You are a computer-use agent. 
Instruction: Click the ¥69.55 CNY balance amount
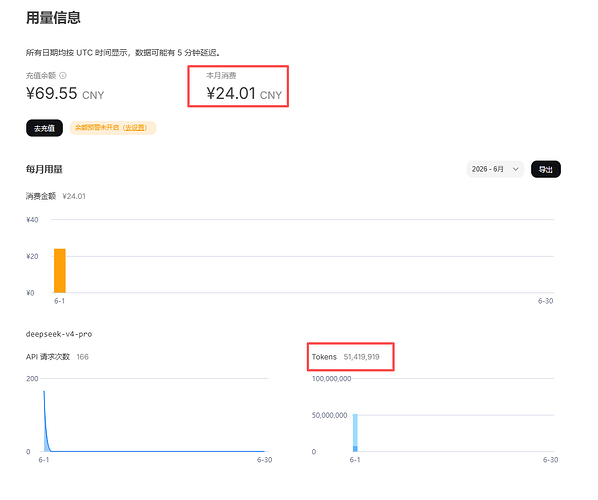click(65, 93)
